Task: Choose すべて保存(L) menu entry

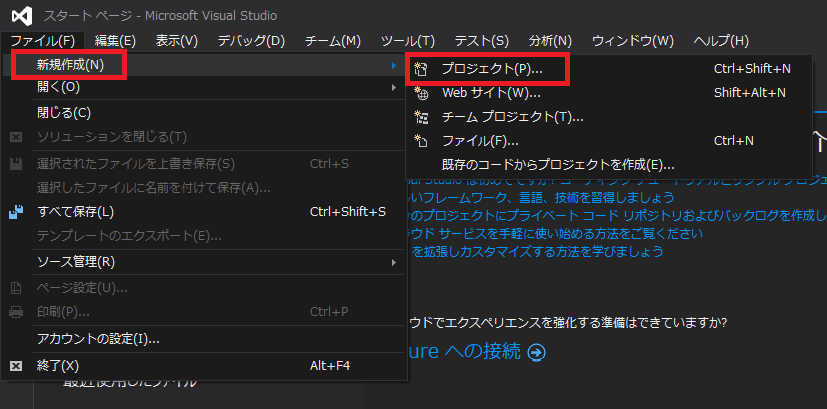Action: (x=203, y=212)
